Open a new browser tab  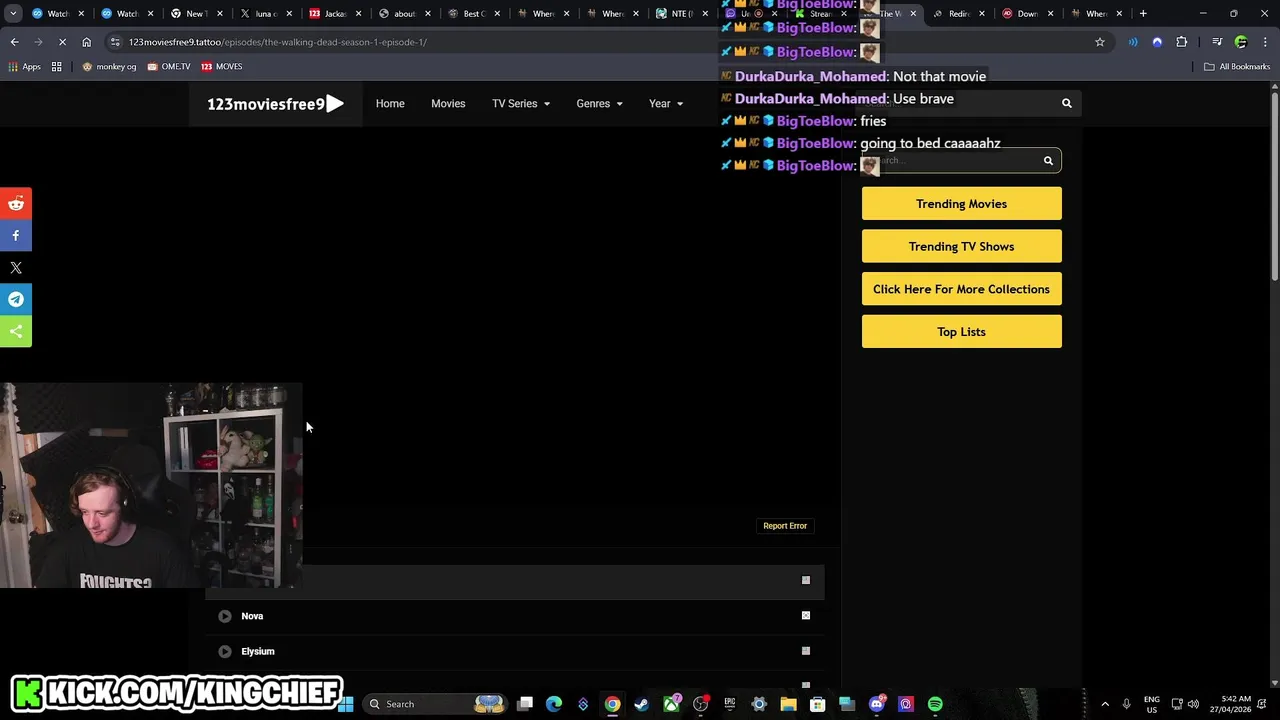point(1143,14)
